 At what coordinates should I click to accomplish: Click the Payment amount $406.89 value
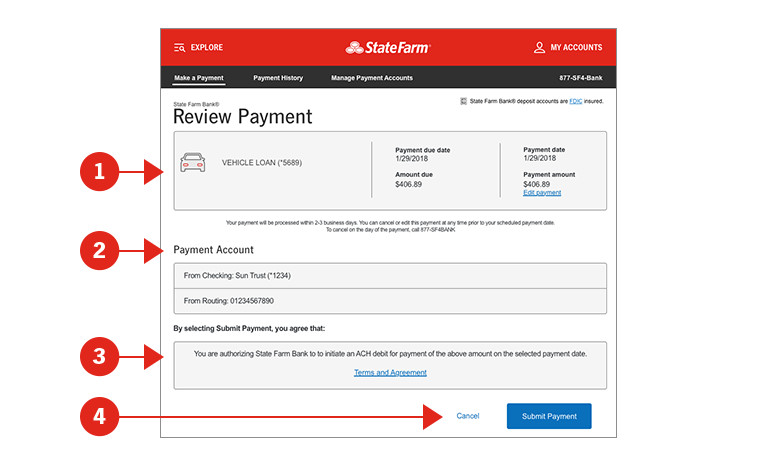coord(537,184)
